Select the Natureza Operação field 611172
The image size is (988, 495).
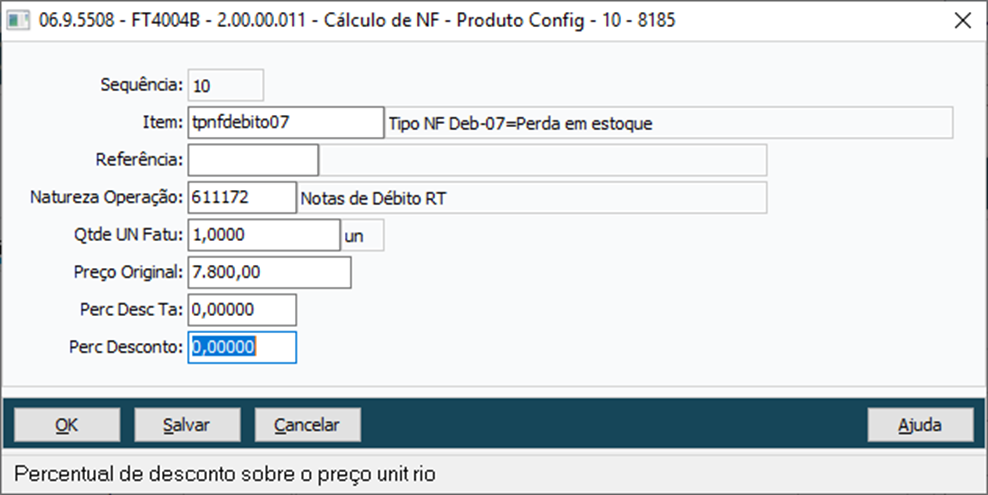(x=241, y=198)
